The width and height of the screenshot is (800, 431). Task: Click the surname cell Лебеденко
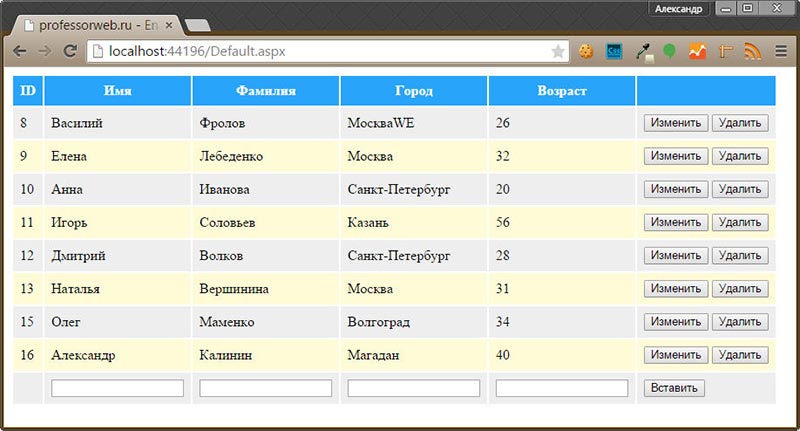[x=266, y=156]
